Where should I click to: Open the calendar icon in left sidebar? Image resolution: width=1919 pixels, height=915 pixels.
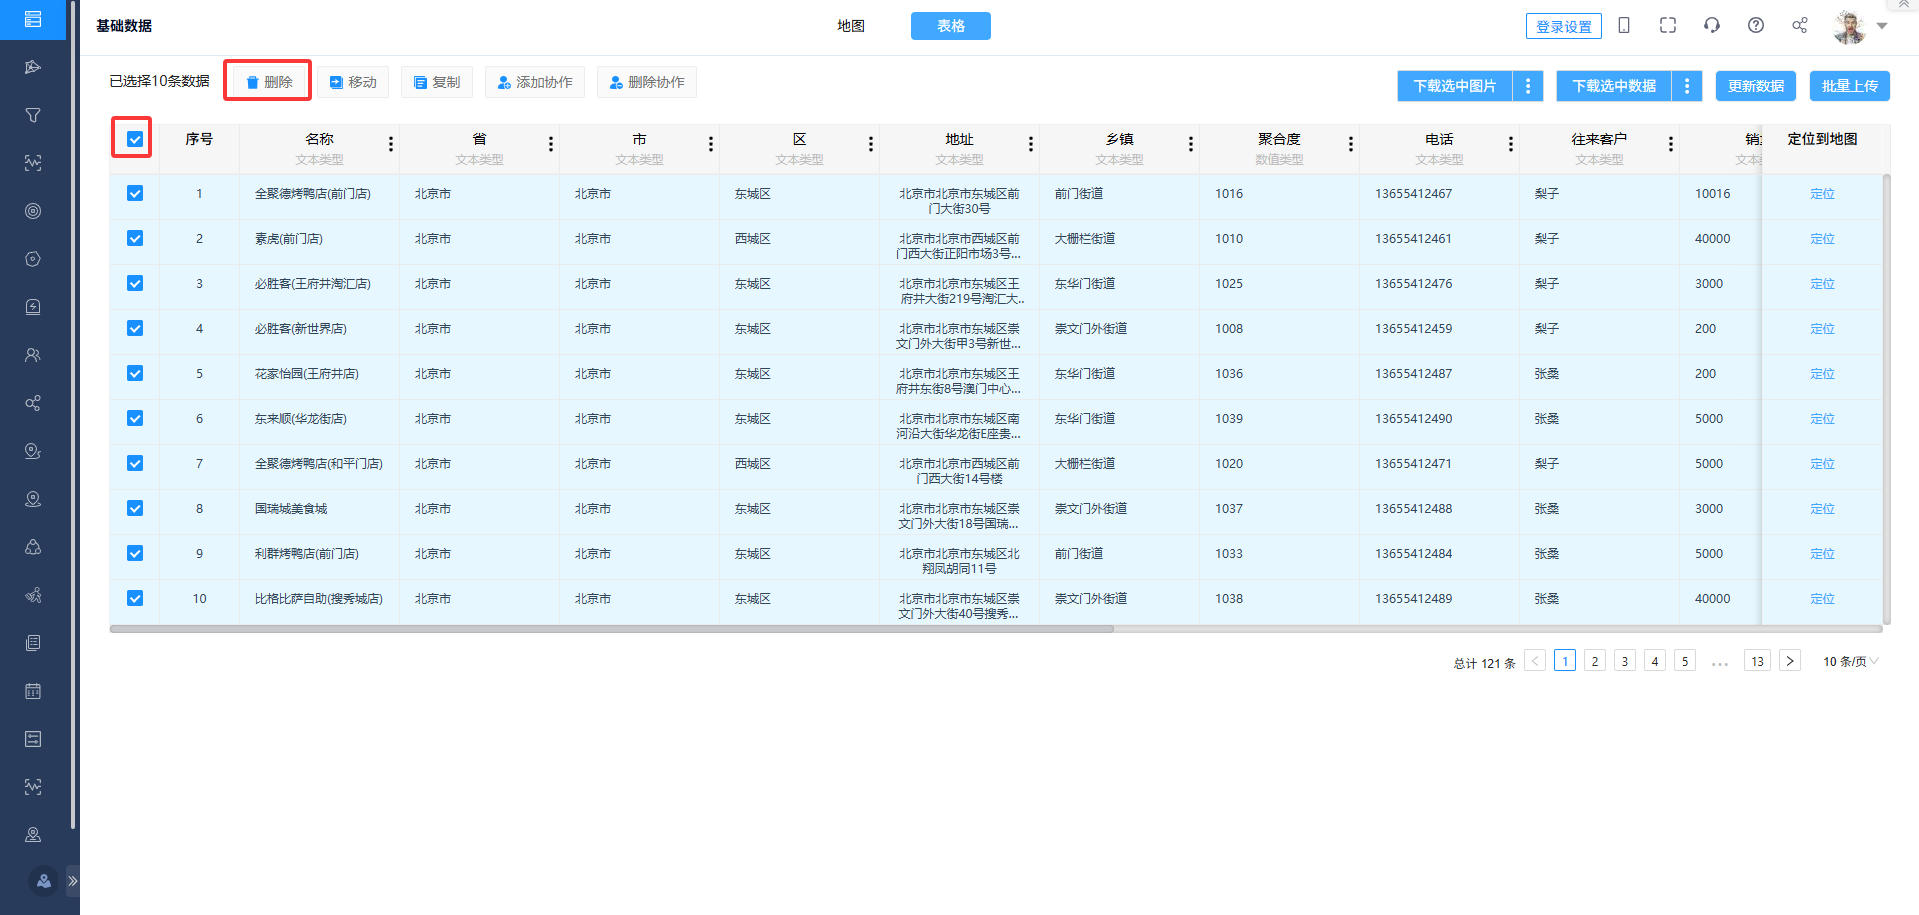33,691
